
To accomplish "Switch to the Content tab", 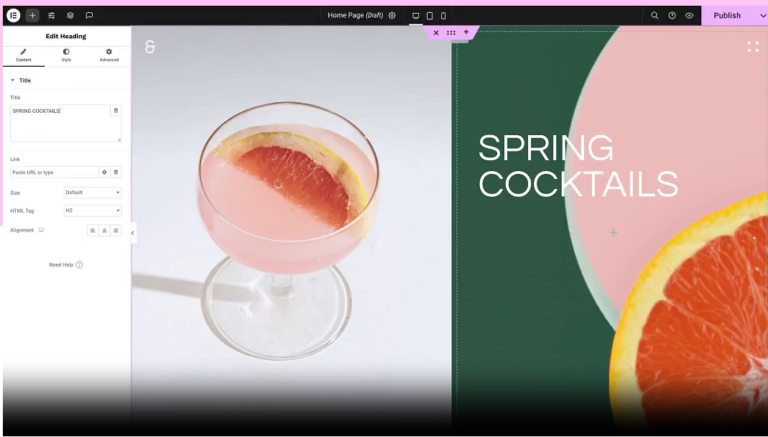I will pyautogui.click(x=24, y=55).
